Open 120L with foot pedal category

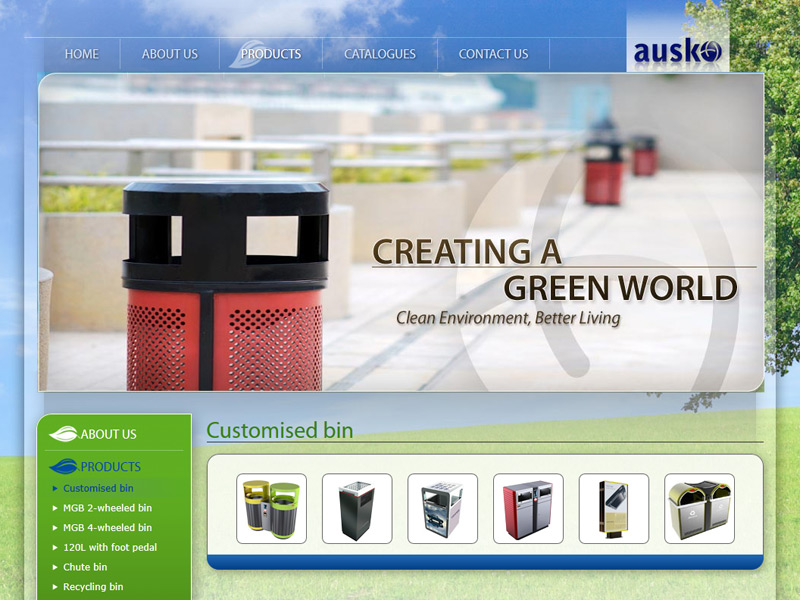[x=110, y=547]
